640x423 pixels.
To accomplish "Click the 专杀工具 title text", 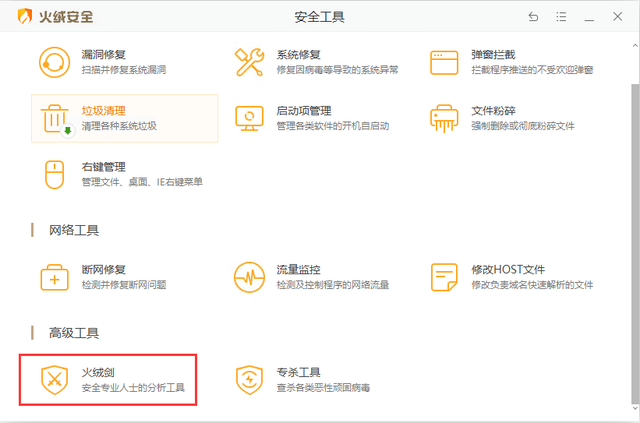I will (298, 373).
